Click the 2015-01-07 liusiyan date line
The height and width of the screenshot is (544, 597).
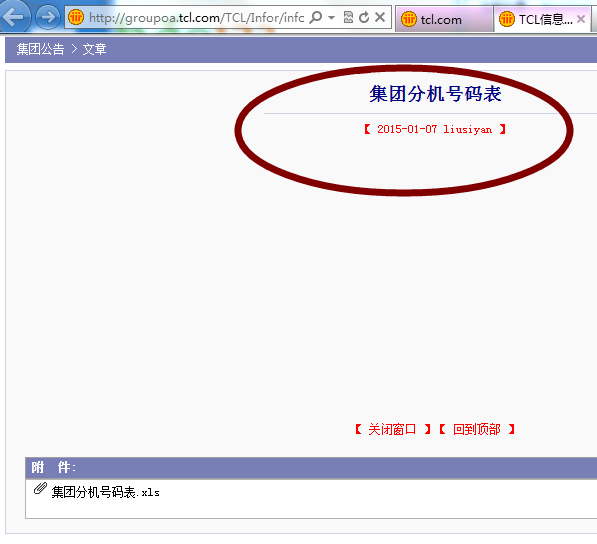pyautogui.click(x=434, y=129)
